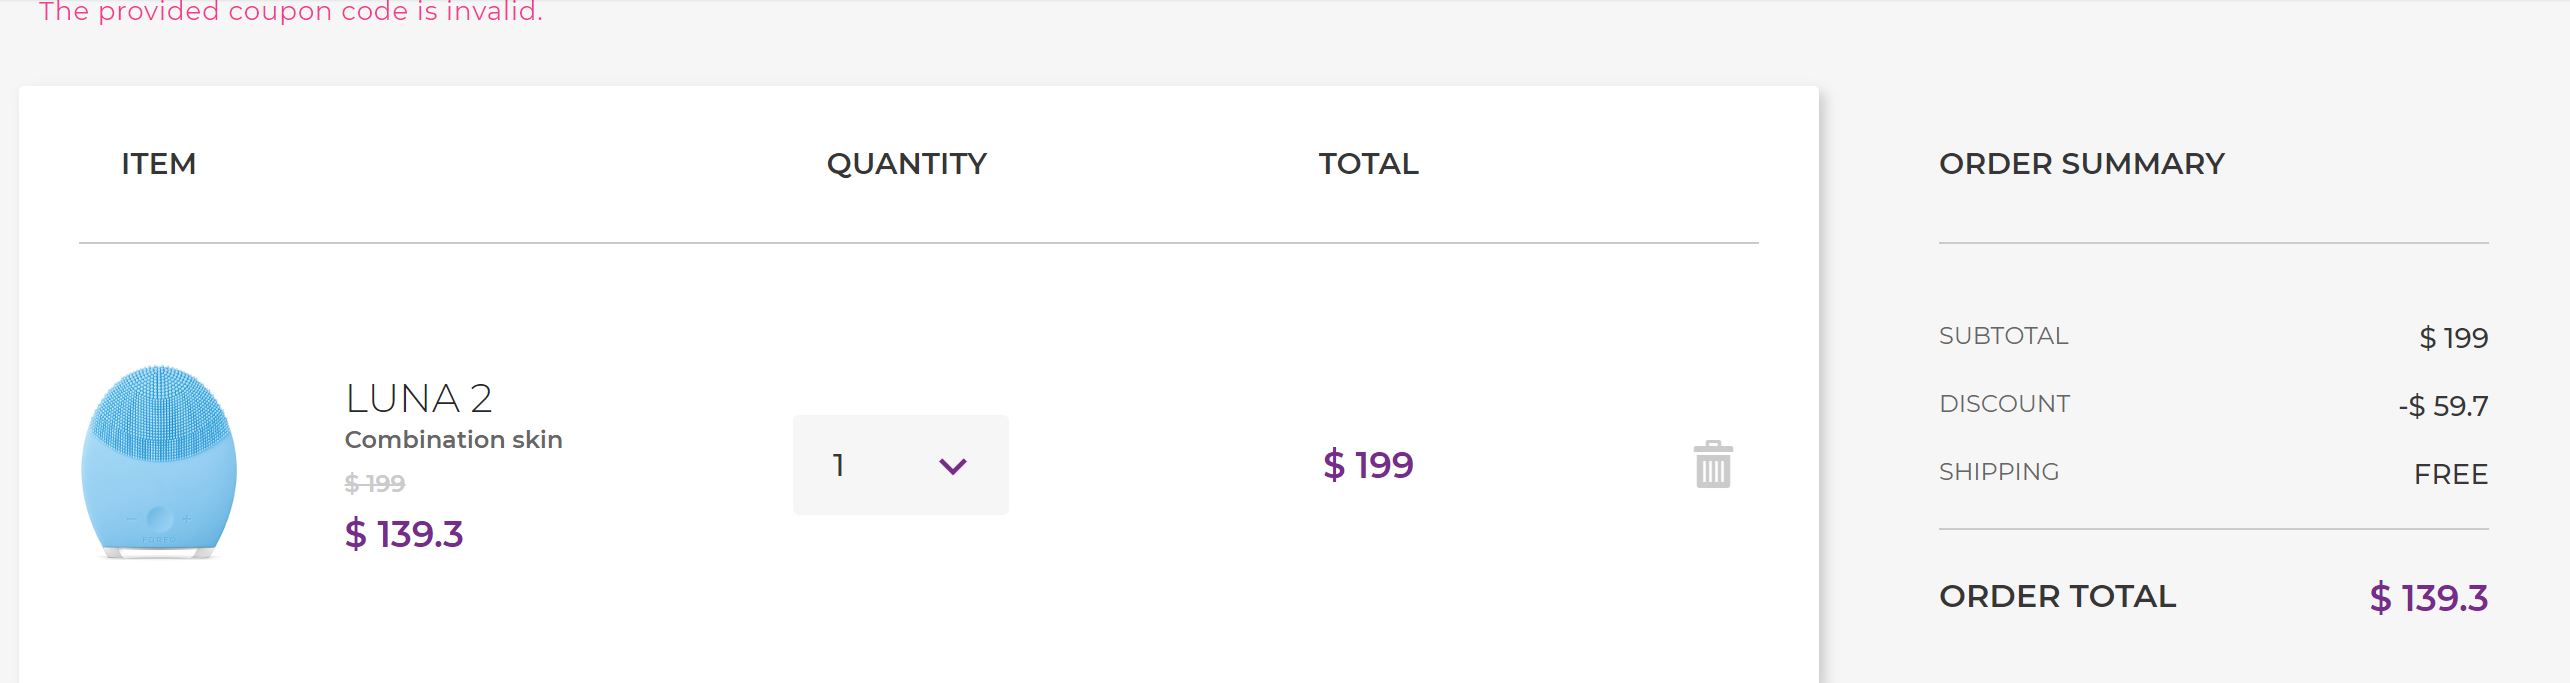Open the LUNA 2 product image

pyautogui.click(x=159, y=462)
